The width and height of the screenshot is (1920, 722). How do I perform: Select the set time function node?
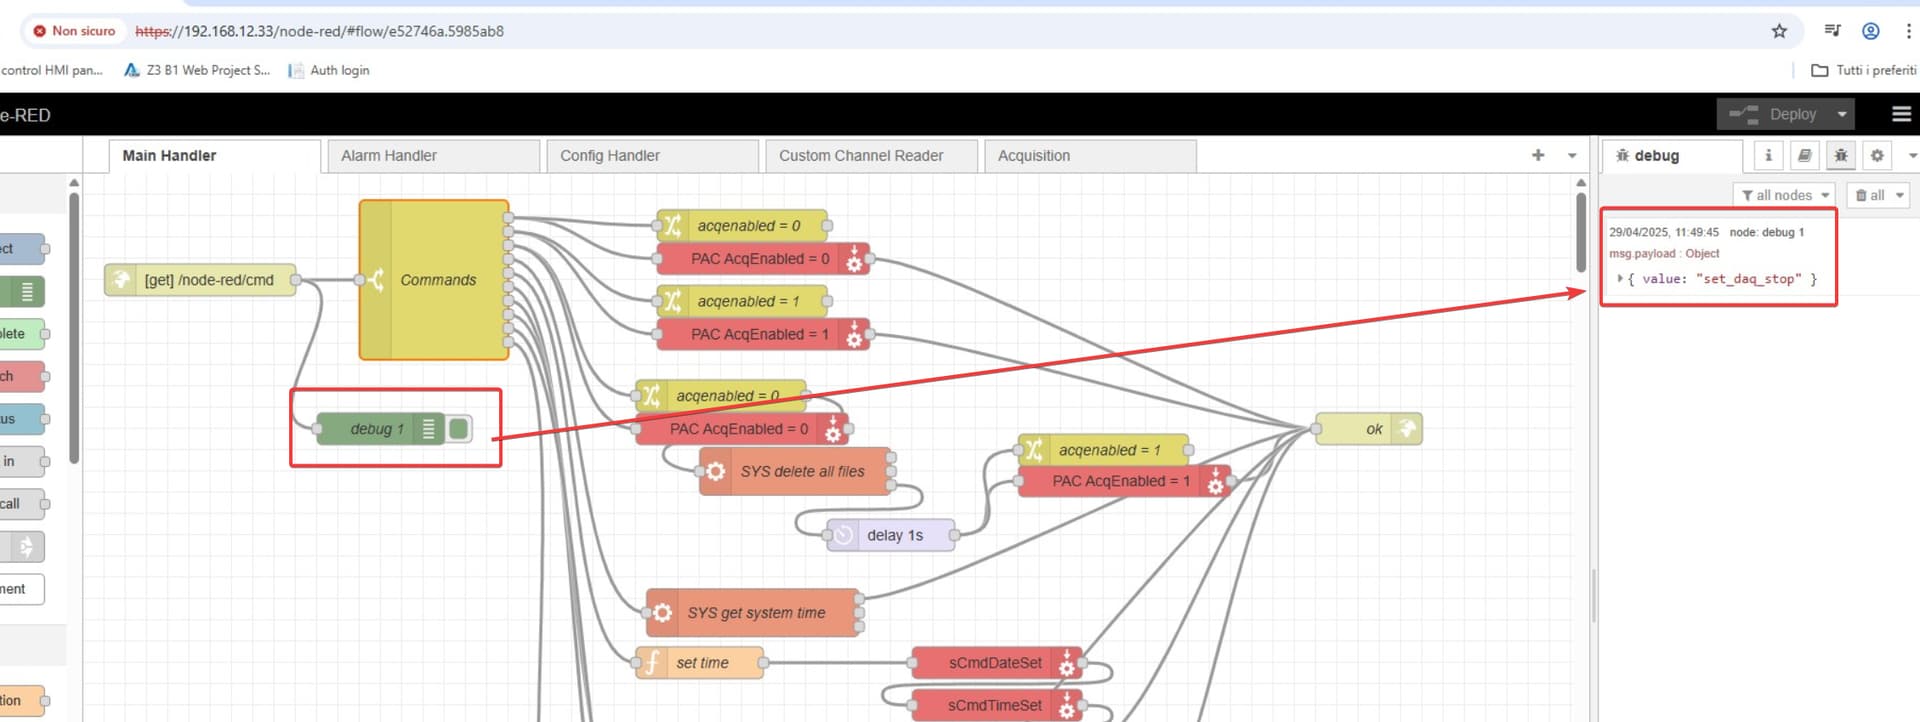[699, 663]
